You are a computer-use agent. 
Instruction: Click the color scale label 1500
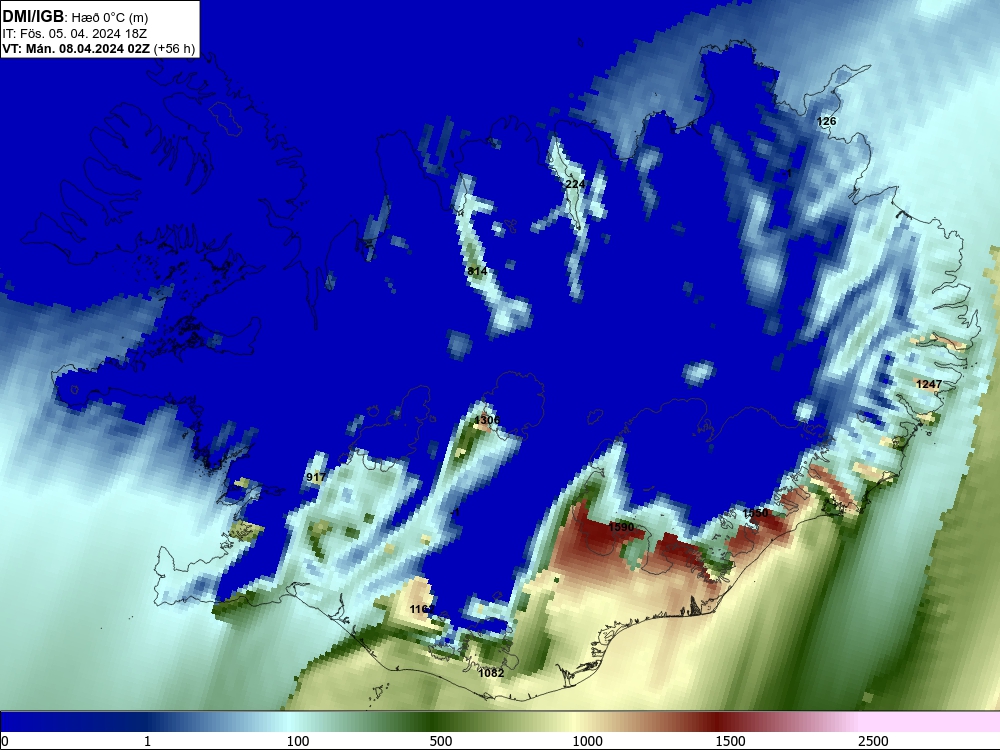730,741
